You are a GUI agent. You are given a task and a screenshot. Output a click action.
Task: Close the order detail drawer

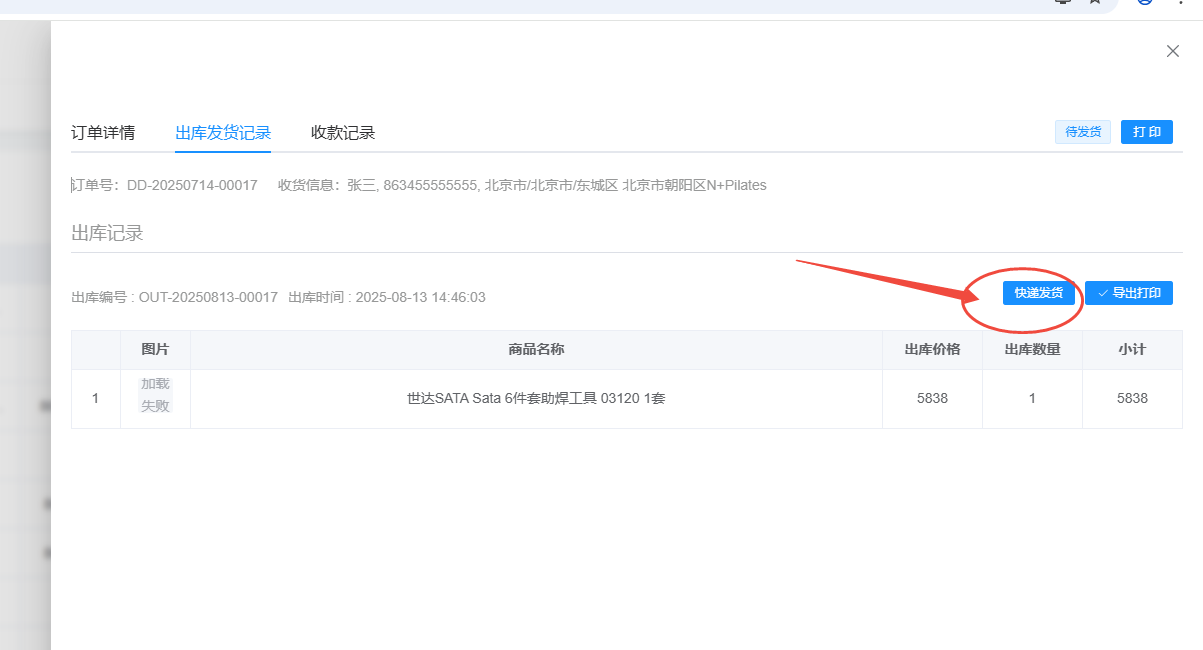point(1173,52)
